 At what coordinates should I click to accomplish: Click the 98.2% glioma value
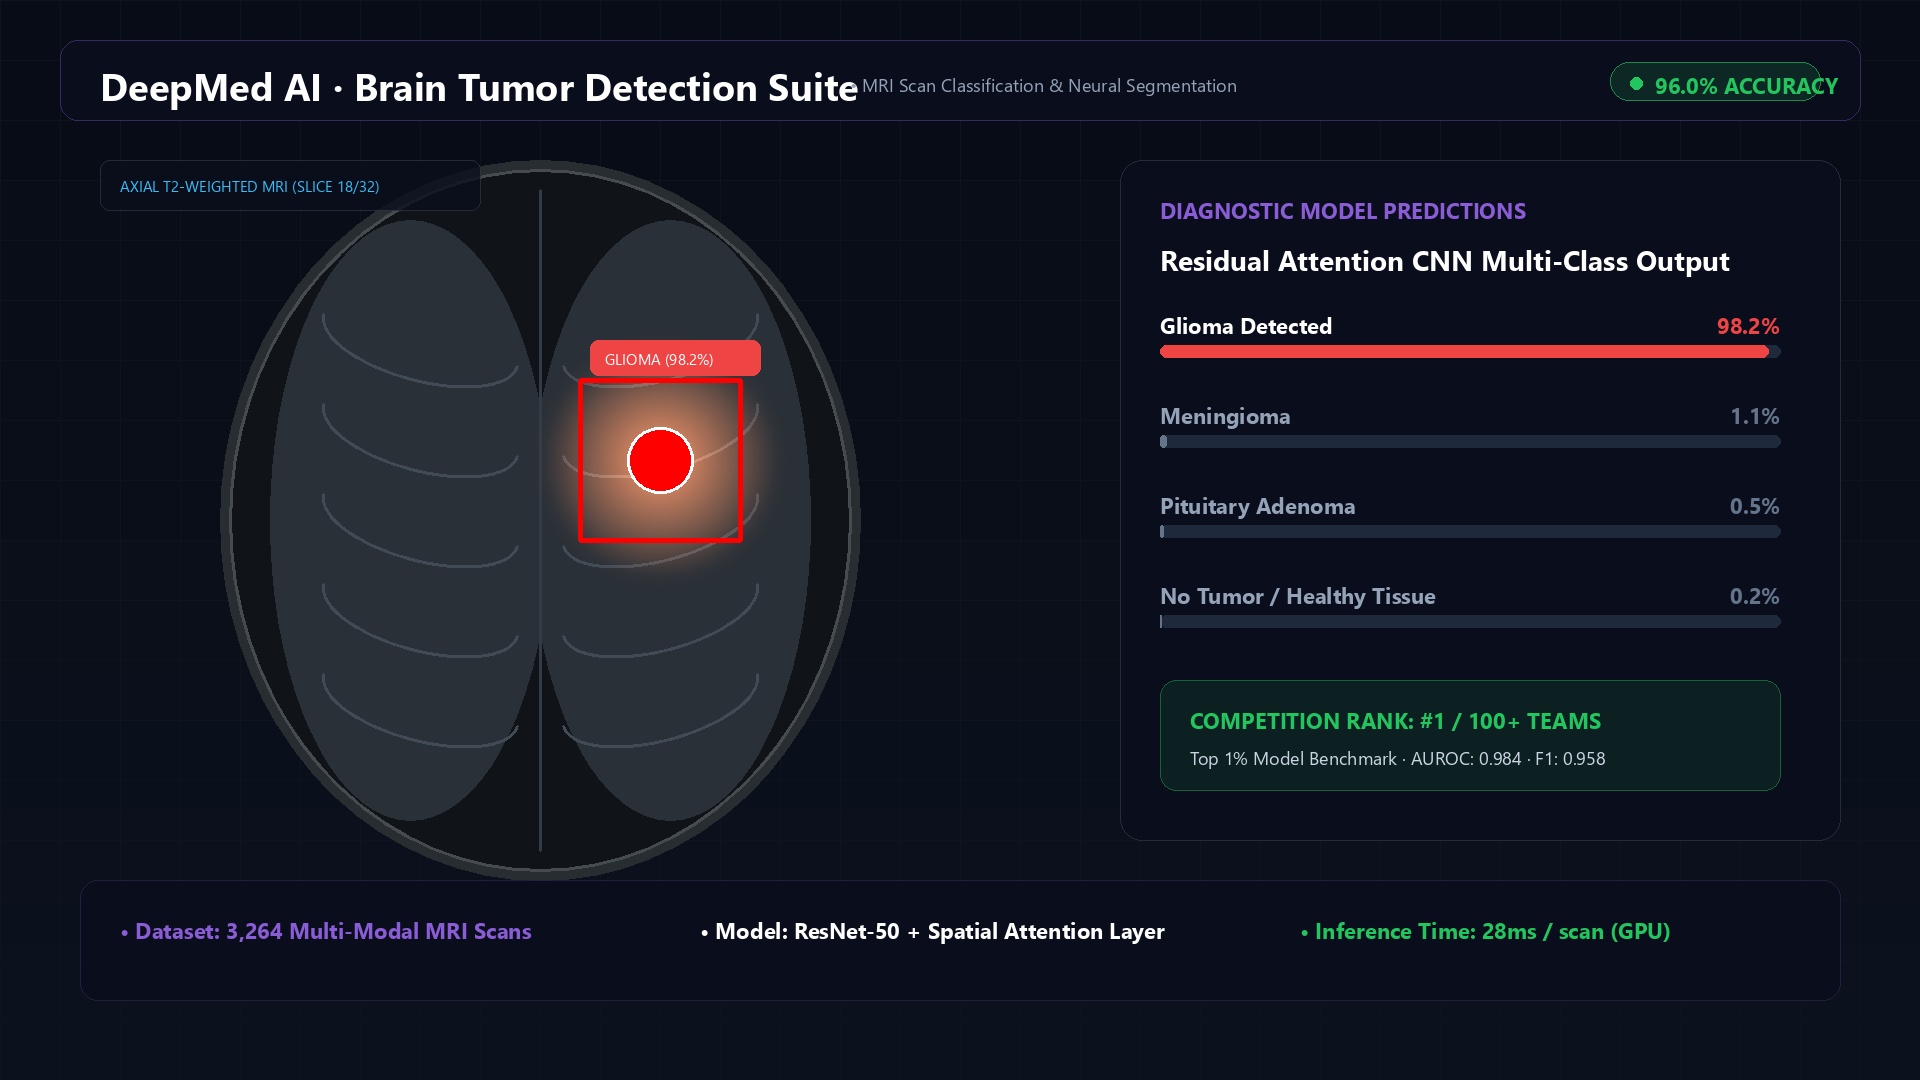pos(1748,326)
